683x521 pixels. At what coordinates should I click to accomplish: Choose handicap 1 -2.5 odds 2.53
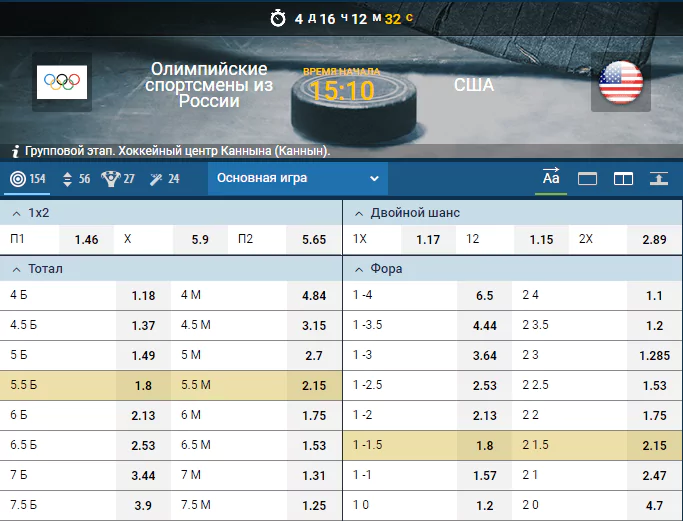click(x=484, y=386)
